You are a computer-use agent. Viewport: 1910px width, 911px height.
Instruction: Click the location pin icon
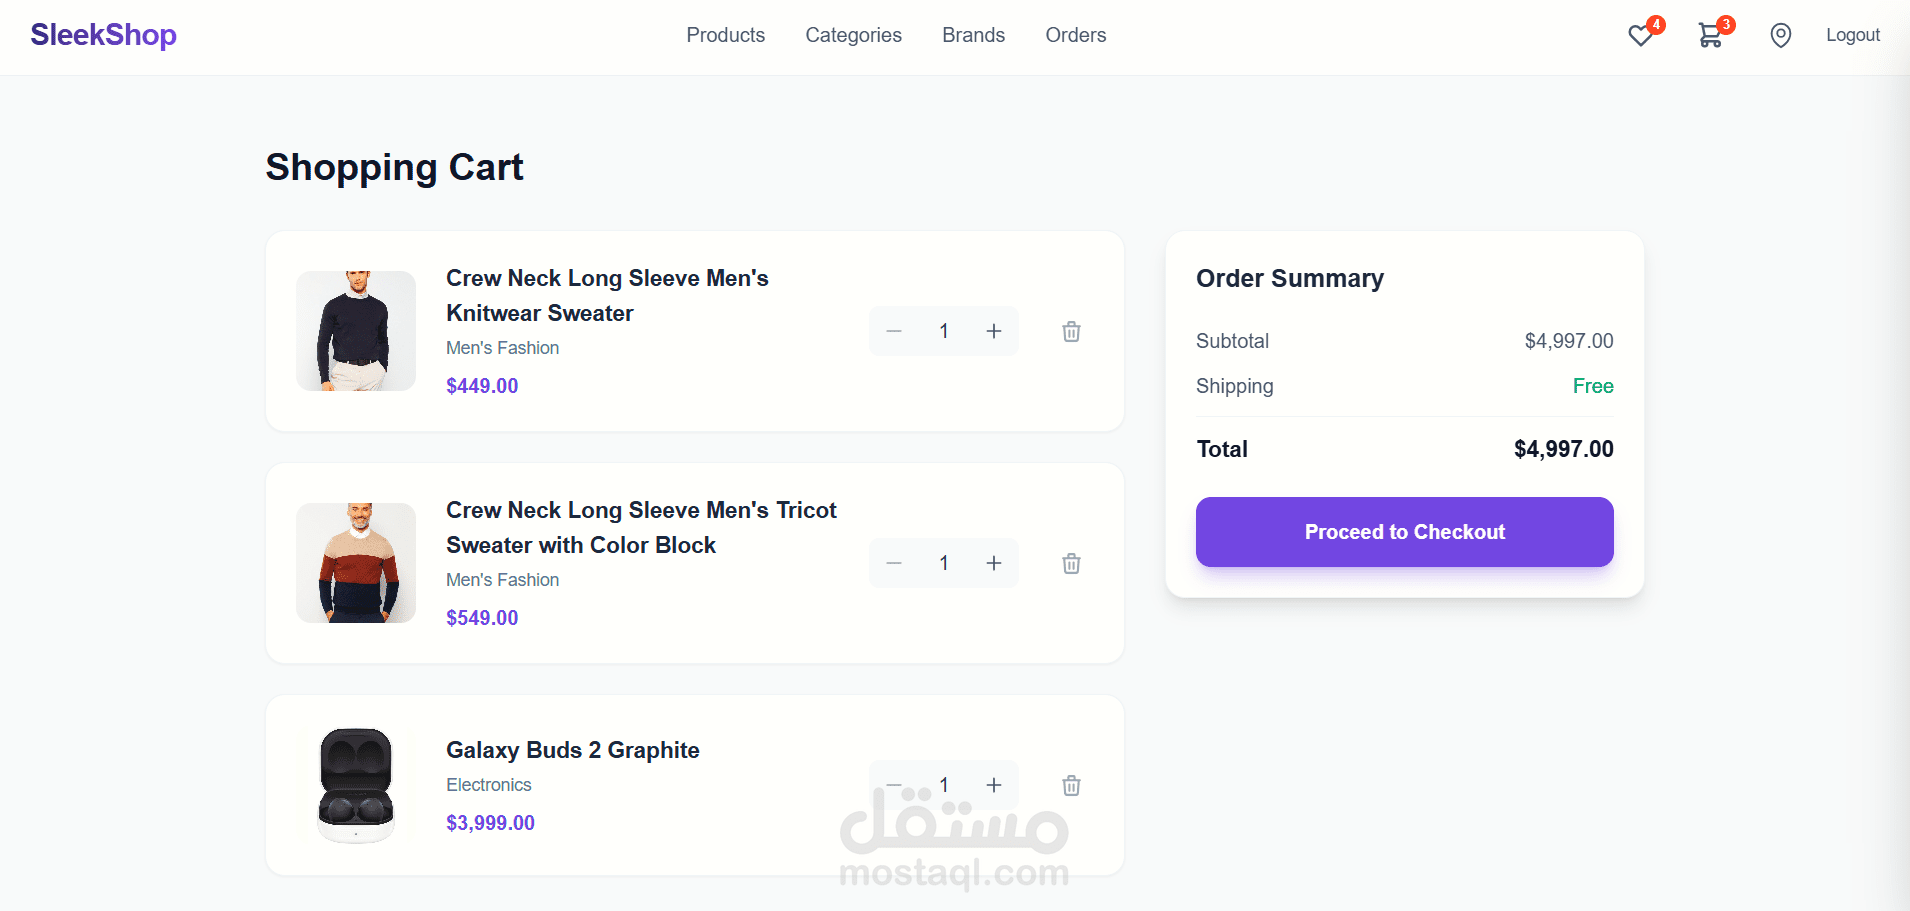[x=1780, y=36]
